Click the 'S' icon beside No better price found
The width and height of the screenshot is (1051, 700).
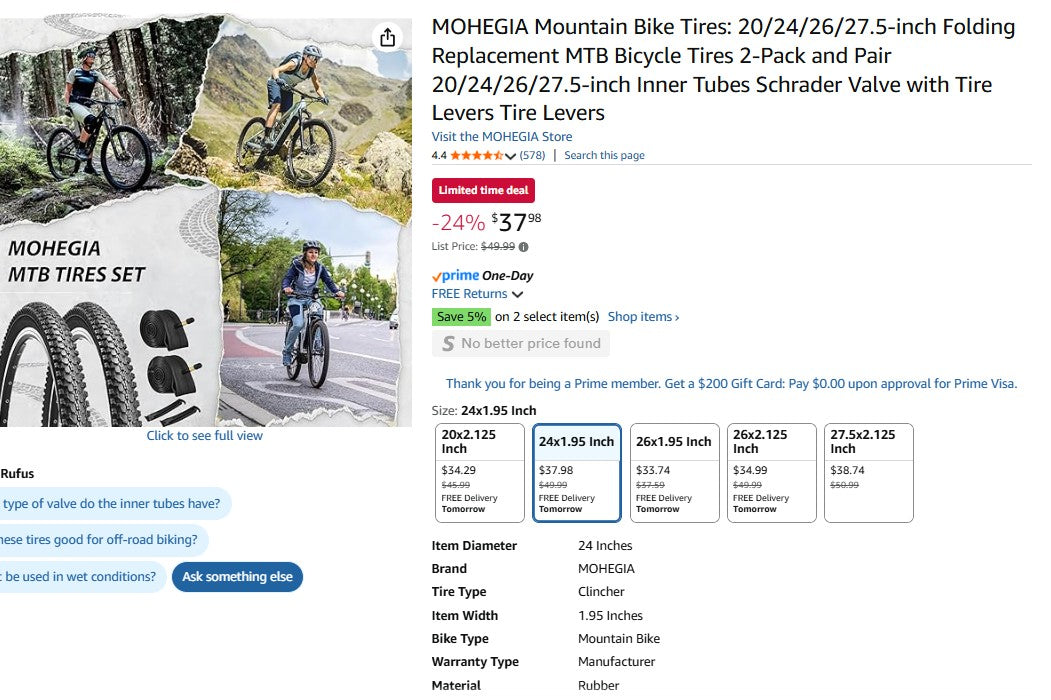pyautogui.click(x=447, y=344)
